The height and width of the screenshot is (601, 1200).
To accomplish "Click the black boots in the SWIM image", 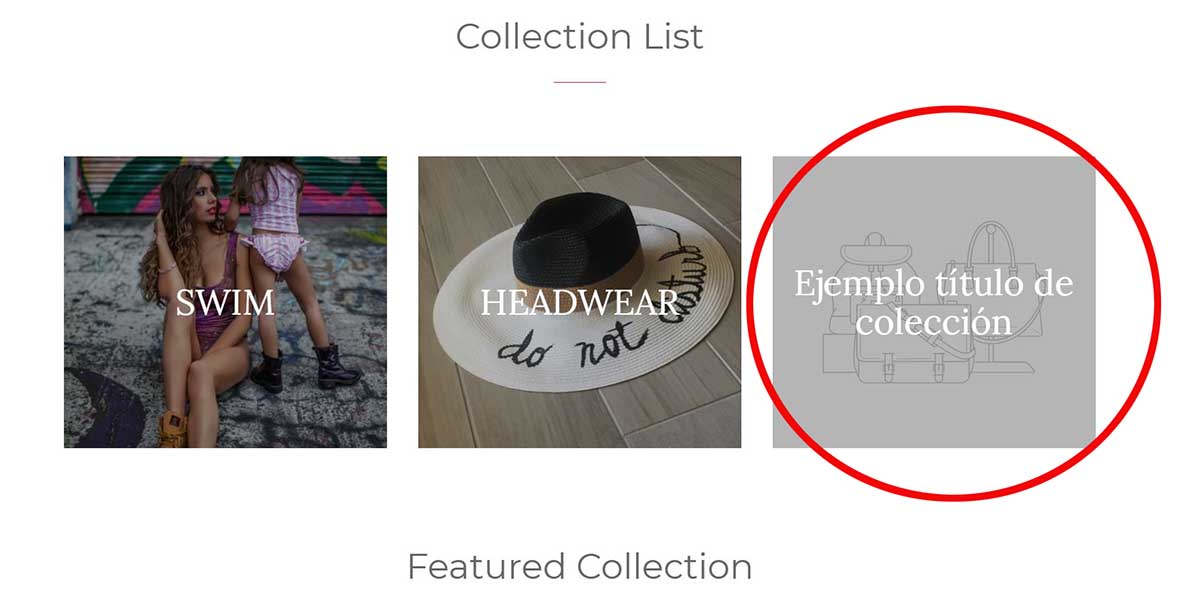I will point(302,368).
